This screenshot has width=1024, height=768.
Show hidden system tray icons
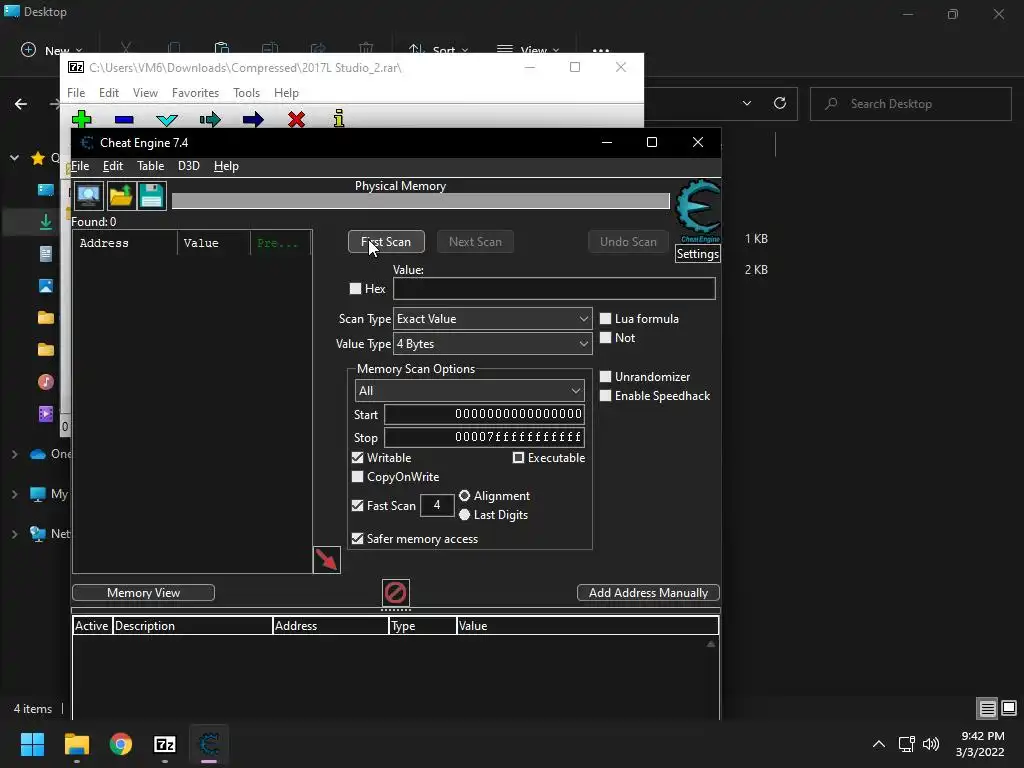[x=879, y=744]
